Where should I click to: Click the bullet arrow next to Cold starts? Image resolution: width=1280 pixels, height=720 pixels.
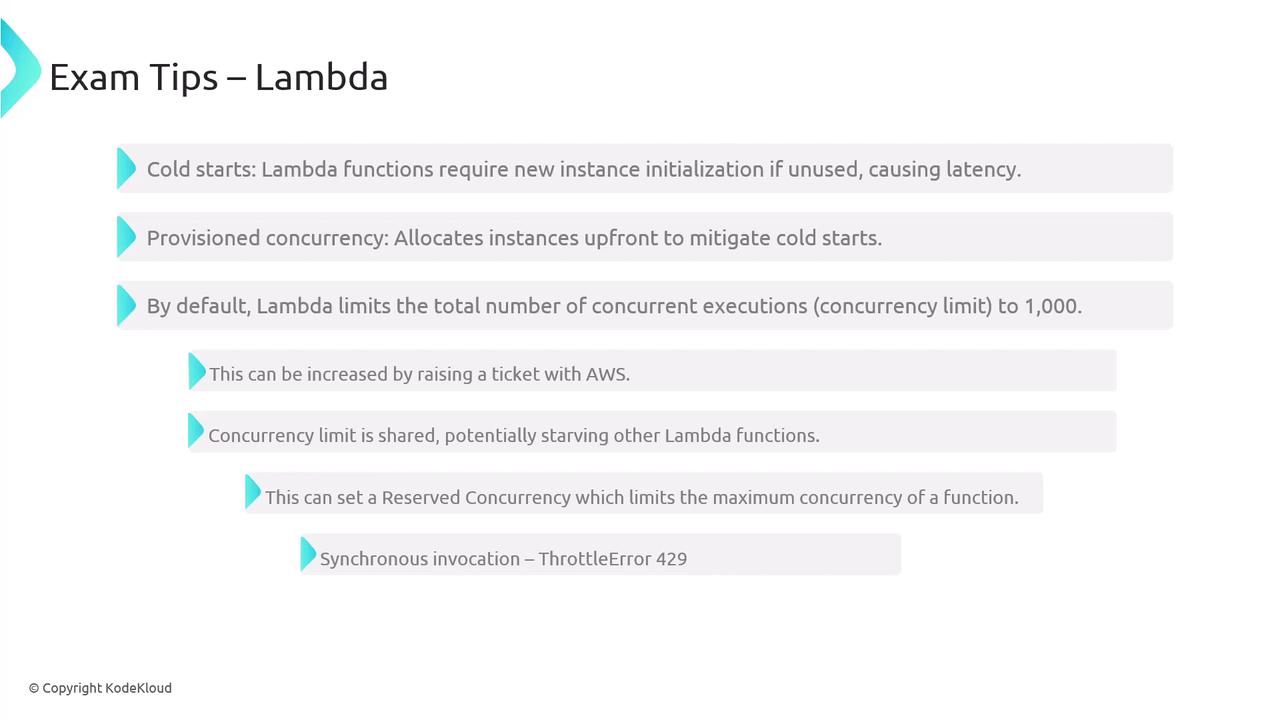126,168
